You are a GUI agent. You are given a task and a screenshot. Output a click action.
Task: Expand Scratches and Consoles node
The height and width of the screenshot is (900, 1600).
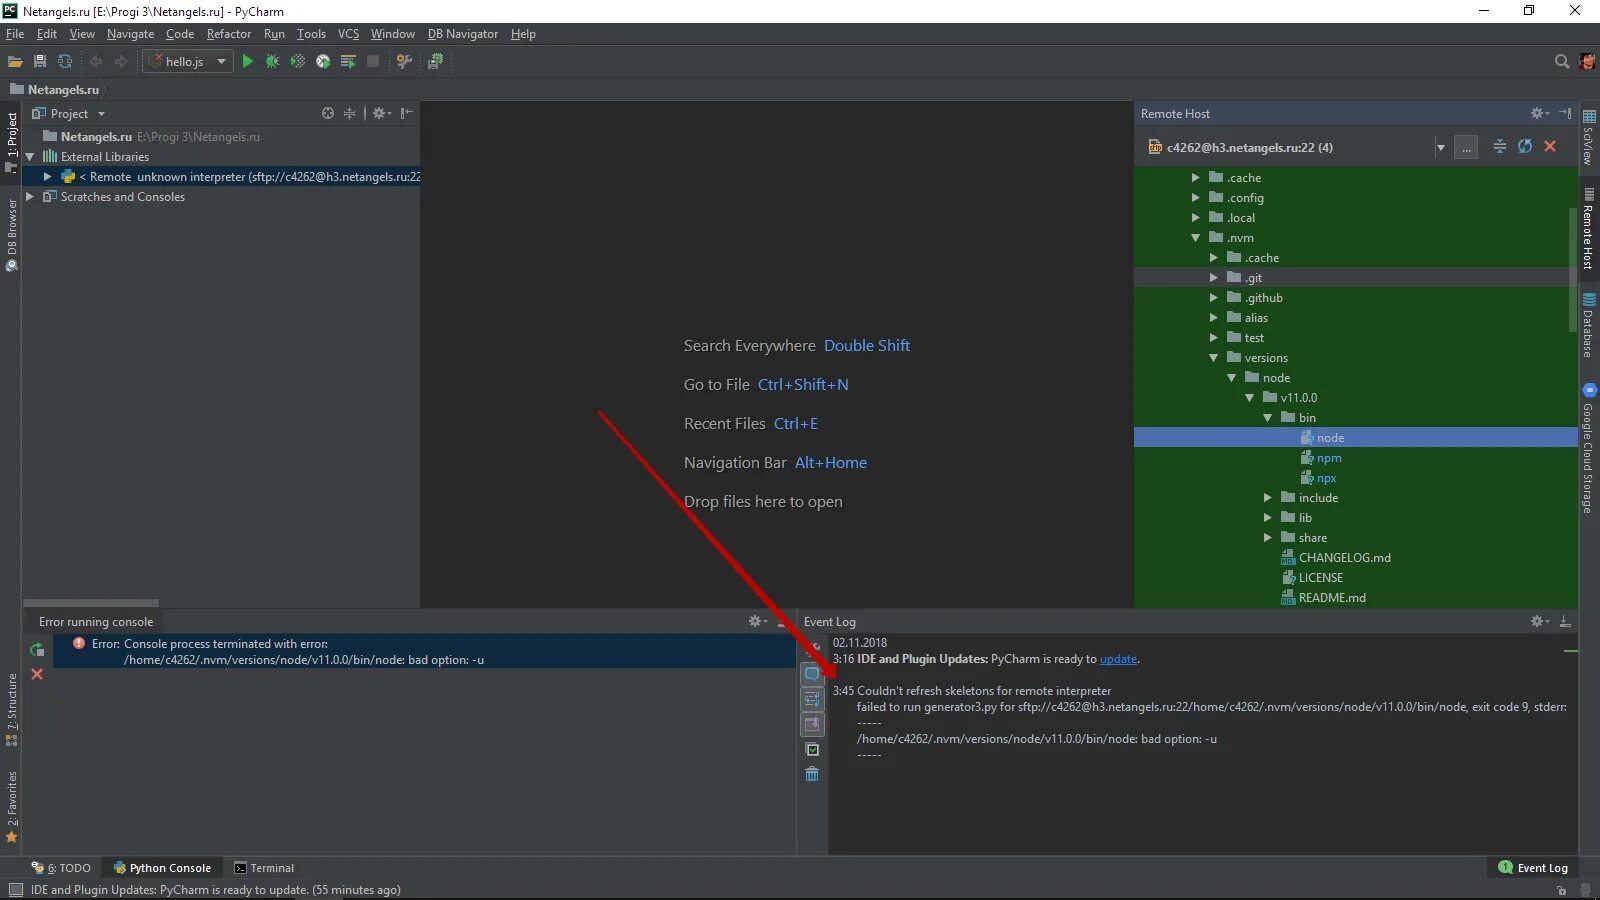coord(30,197)
